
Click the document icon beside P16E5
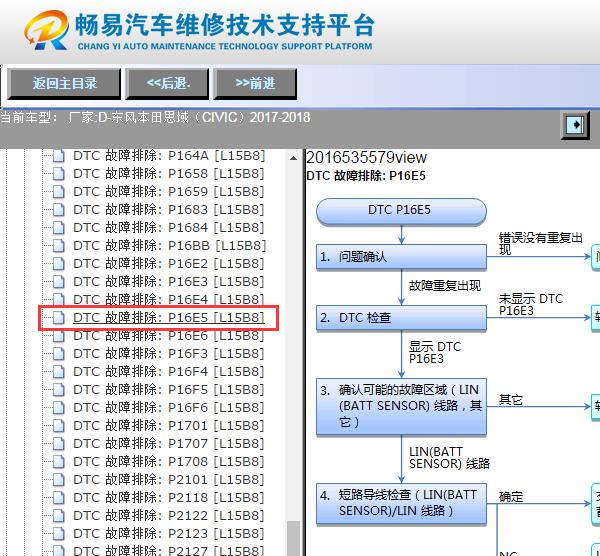tap(59, 318)
